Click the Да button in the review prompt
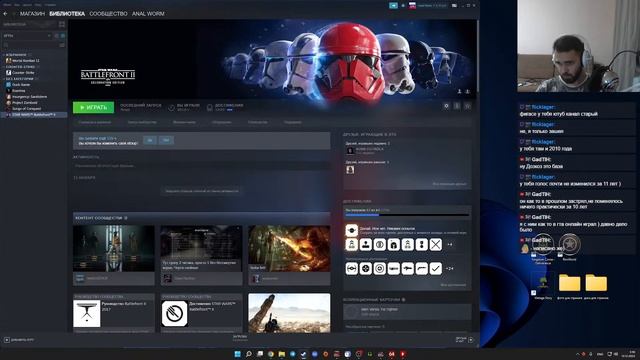This screenshot has height=360, width=640. coord(150,140)
